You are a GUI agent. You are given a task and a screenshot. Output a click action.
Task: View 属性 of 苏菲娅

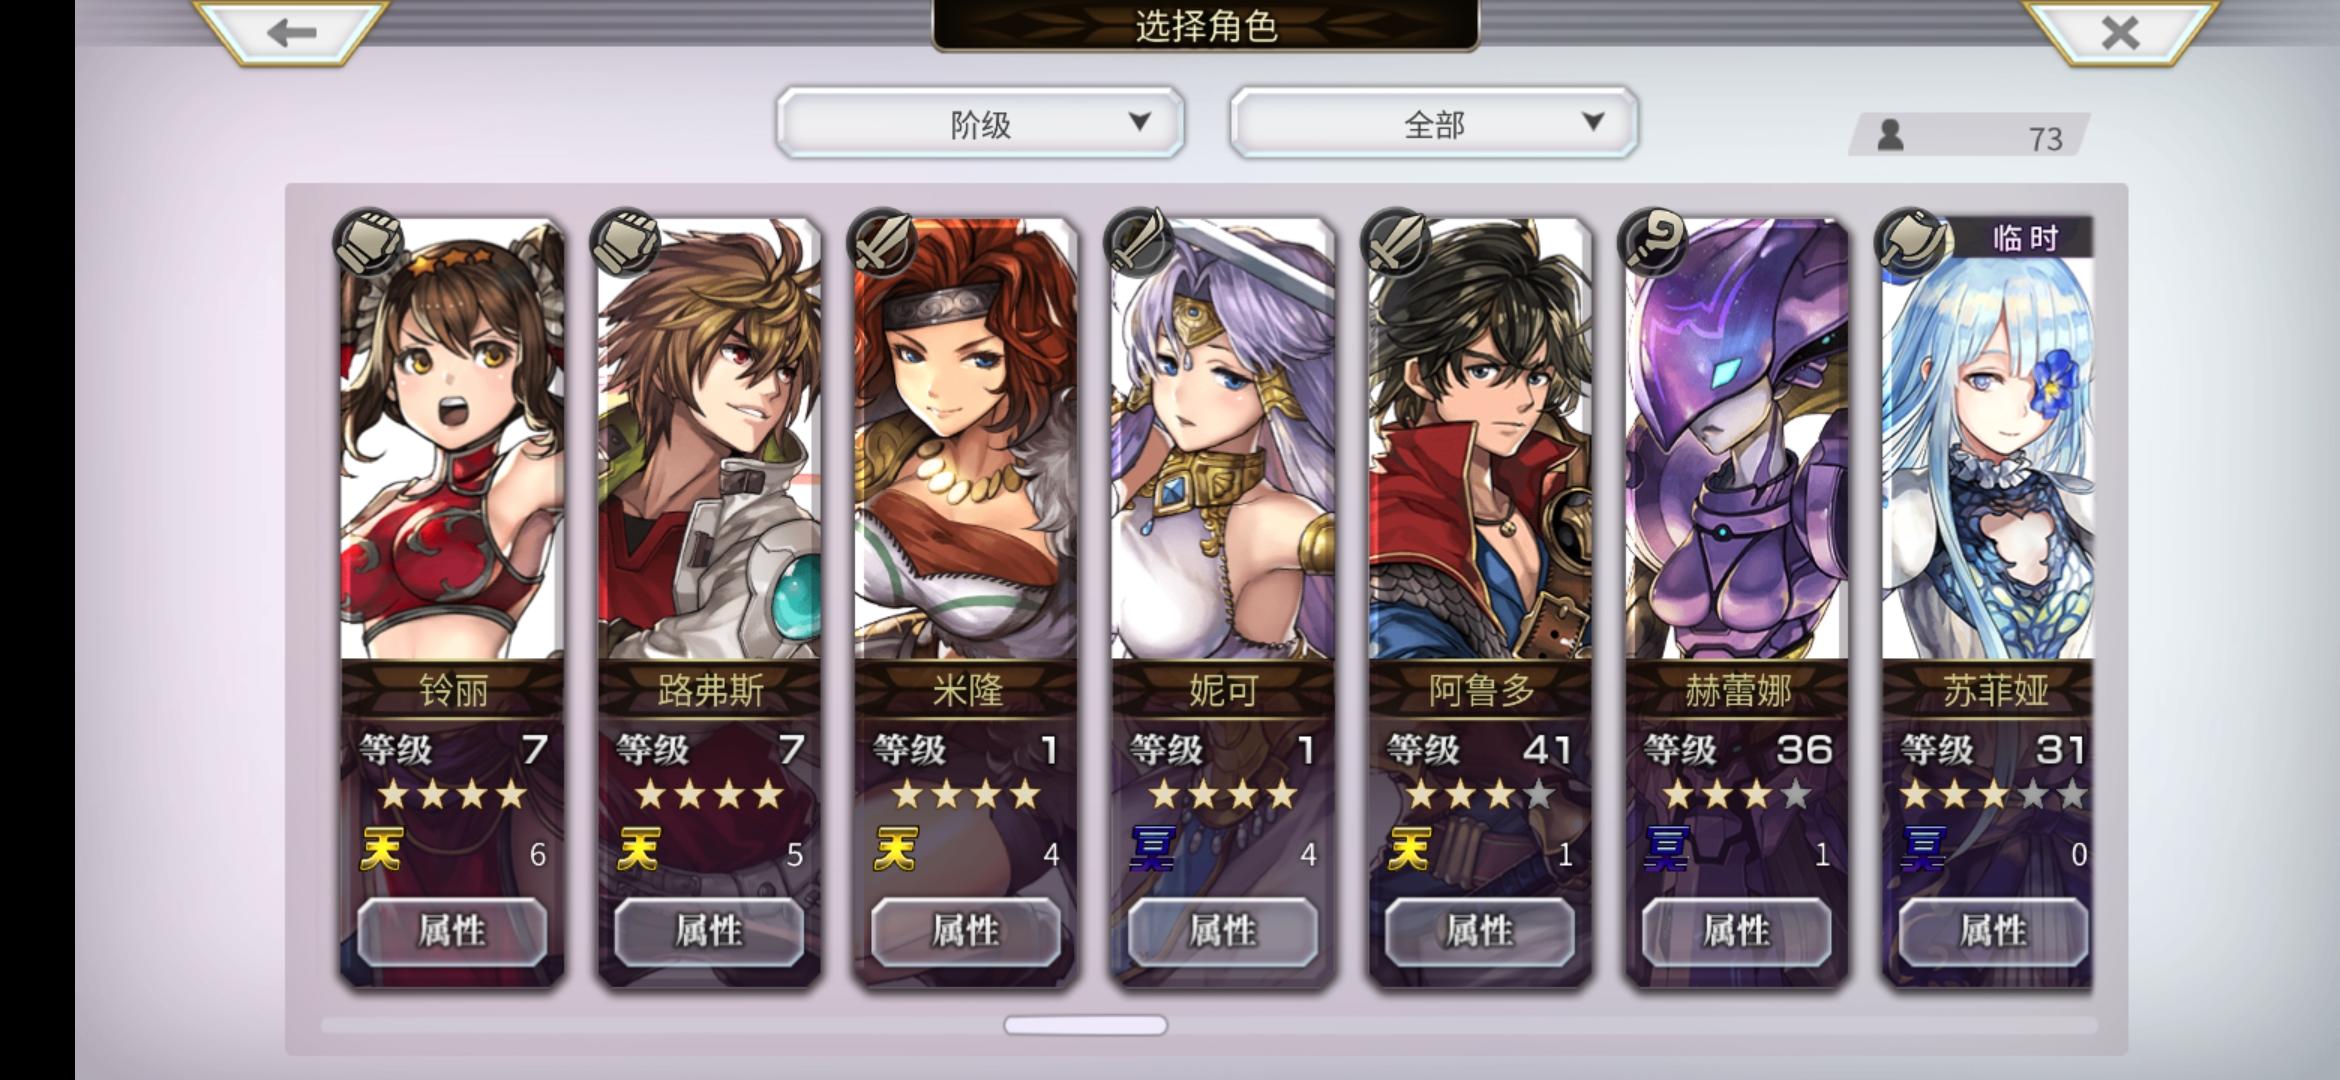[x=1993, y=931]
